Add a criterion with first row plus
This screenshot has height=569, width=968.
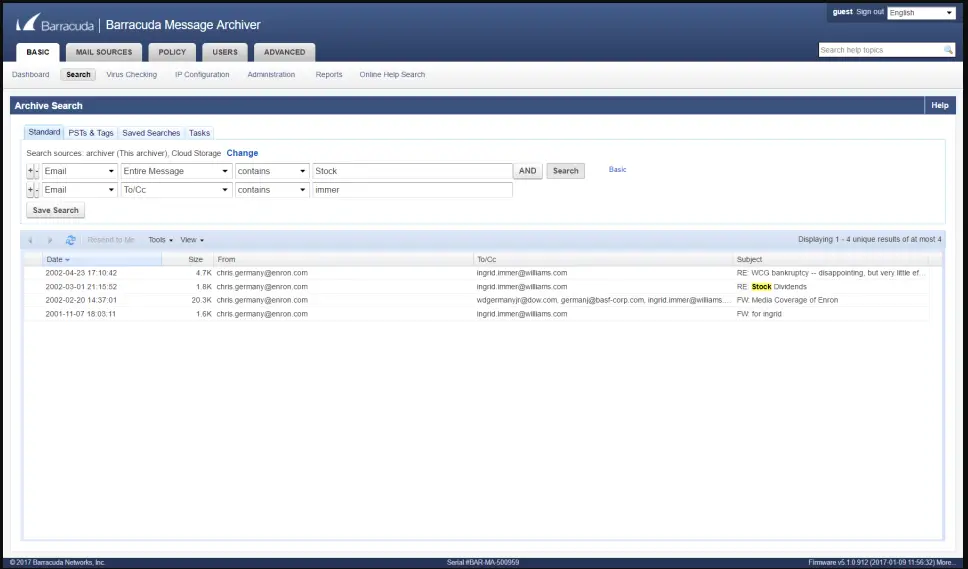click(29, 171)
